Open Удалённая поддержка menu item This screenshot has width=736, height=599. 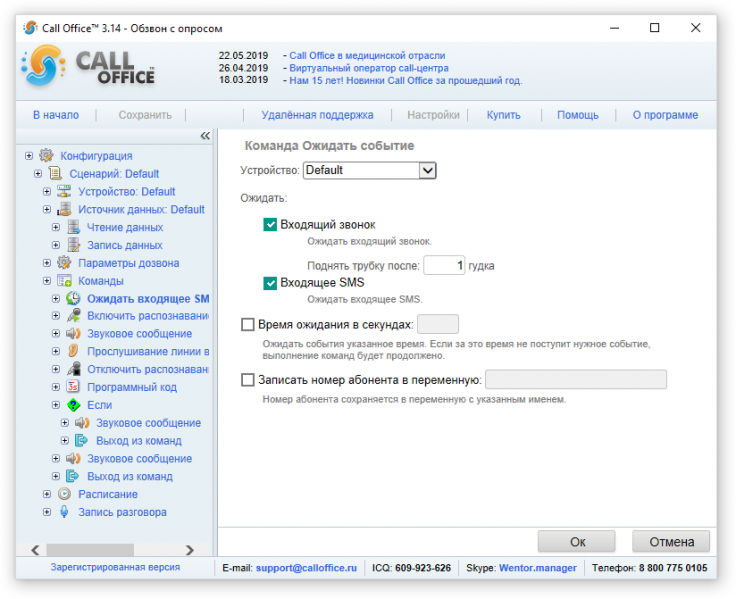pyautogui.click(x=317, y=115)
